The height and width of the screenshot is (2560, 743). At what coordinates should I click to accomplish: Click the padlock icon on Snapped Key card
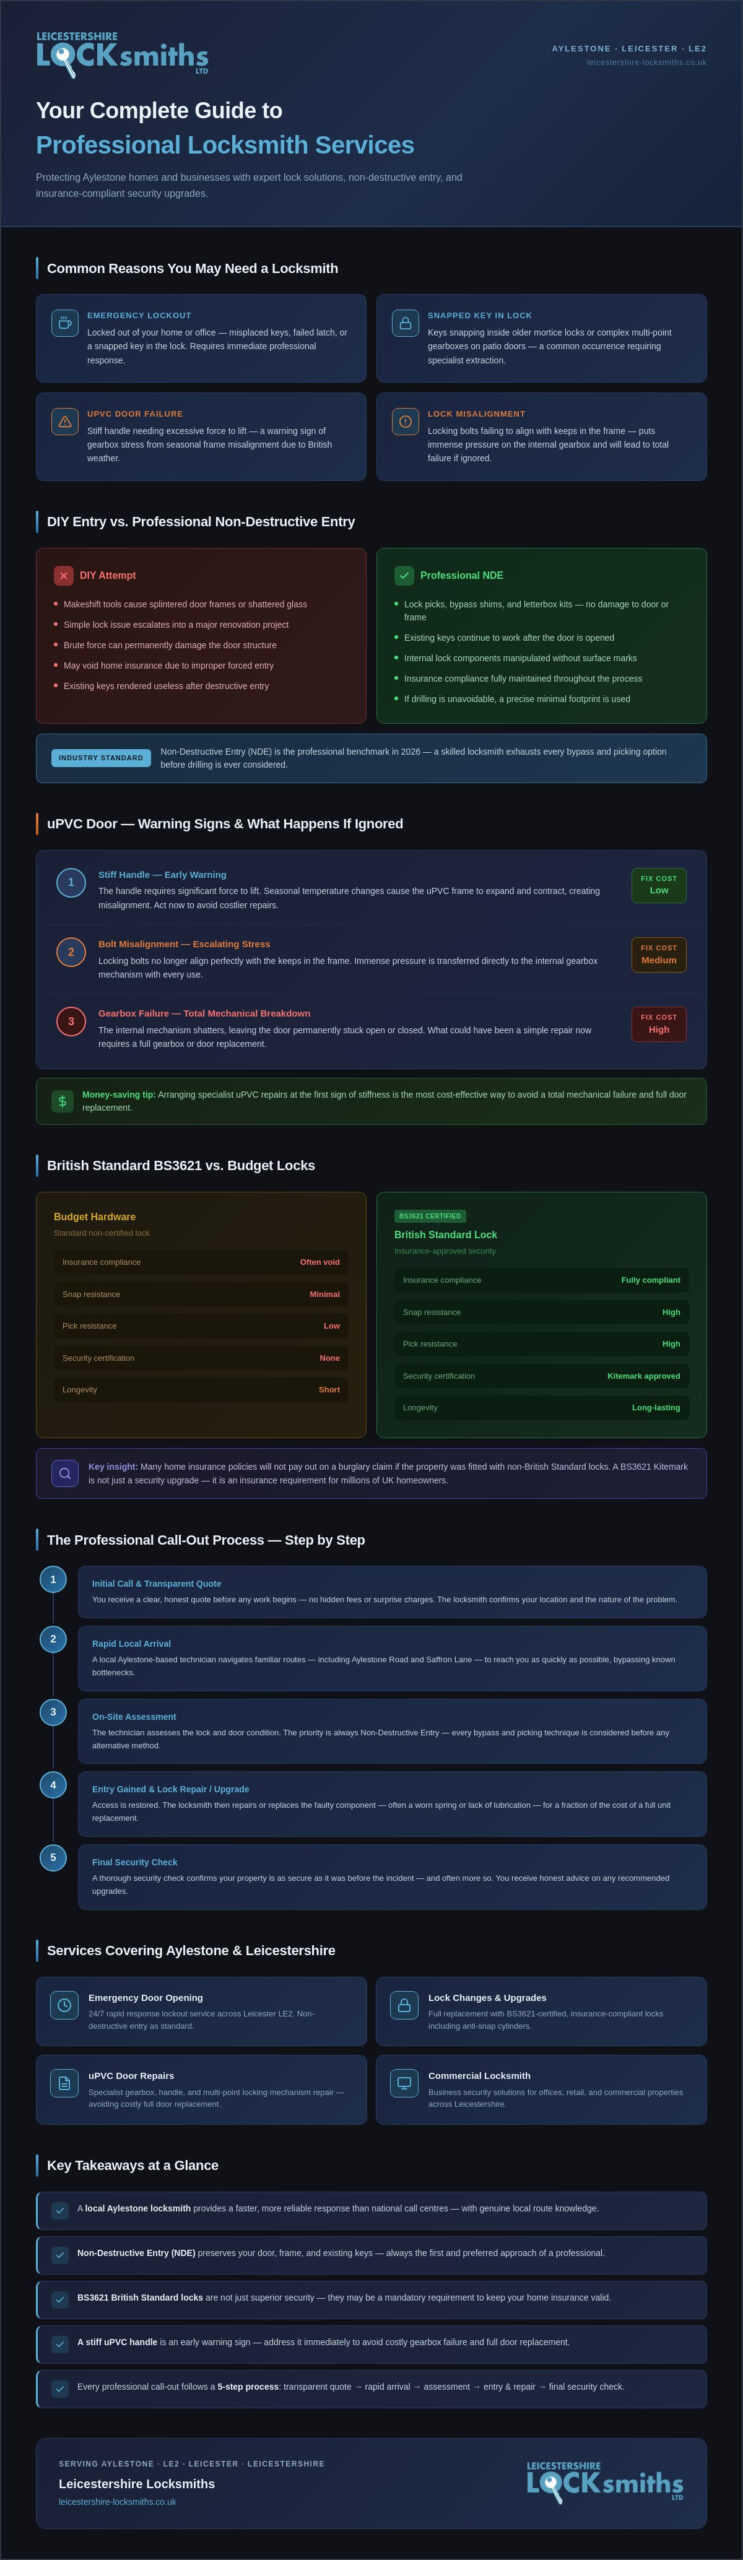click(x=405, y=323)
